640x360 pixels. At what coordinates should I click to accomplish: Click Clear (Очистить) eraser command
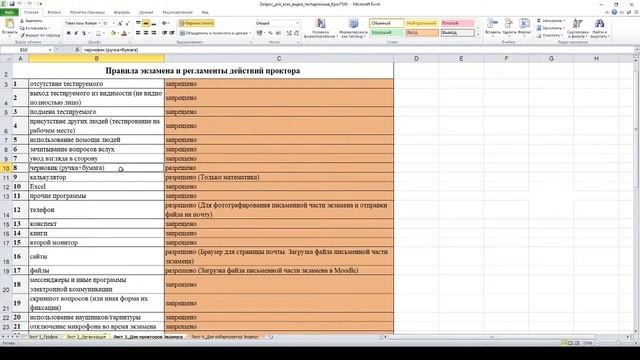pyautogui.click(x=550, y=35)
